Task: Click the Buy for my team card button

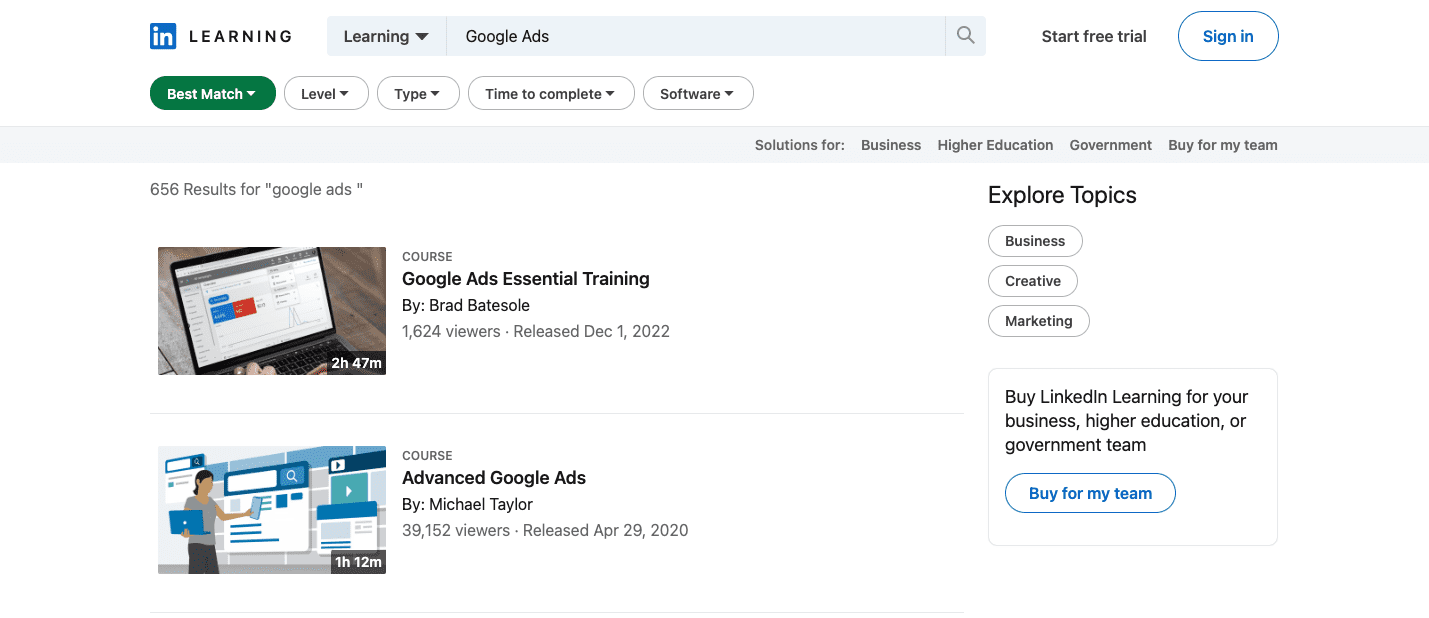Action: [1090, 493]
